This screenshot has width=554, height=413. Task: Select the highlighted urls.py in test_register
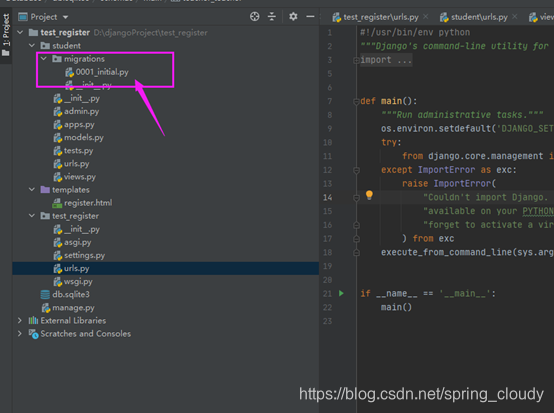165,268
